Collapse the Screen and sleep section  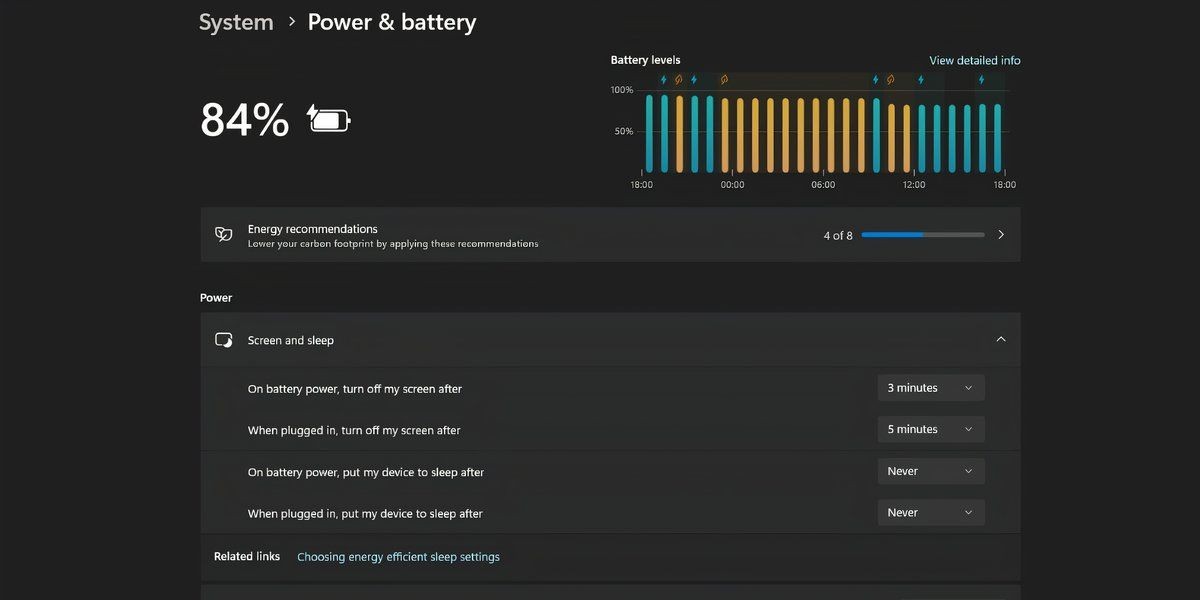point(1001,340)
